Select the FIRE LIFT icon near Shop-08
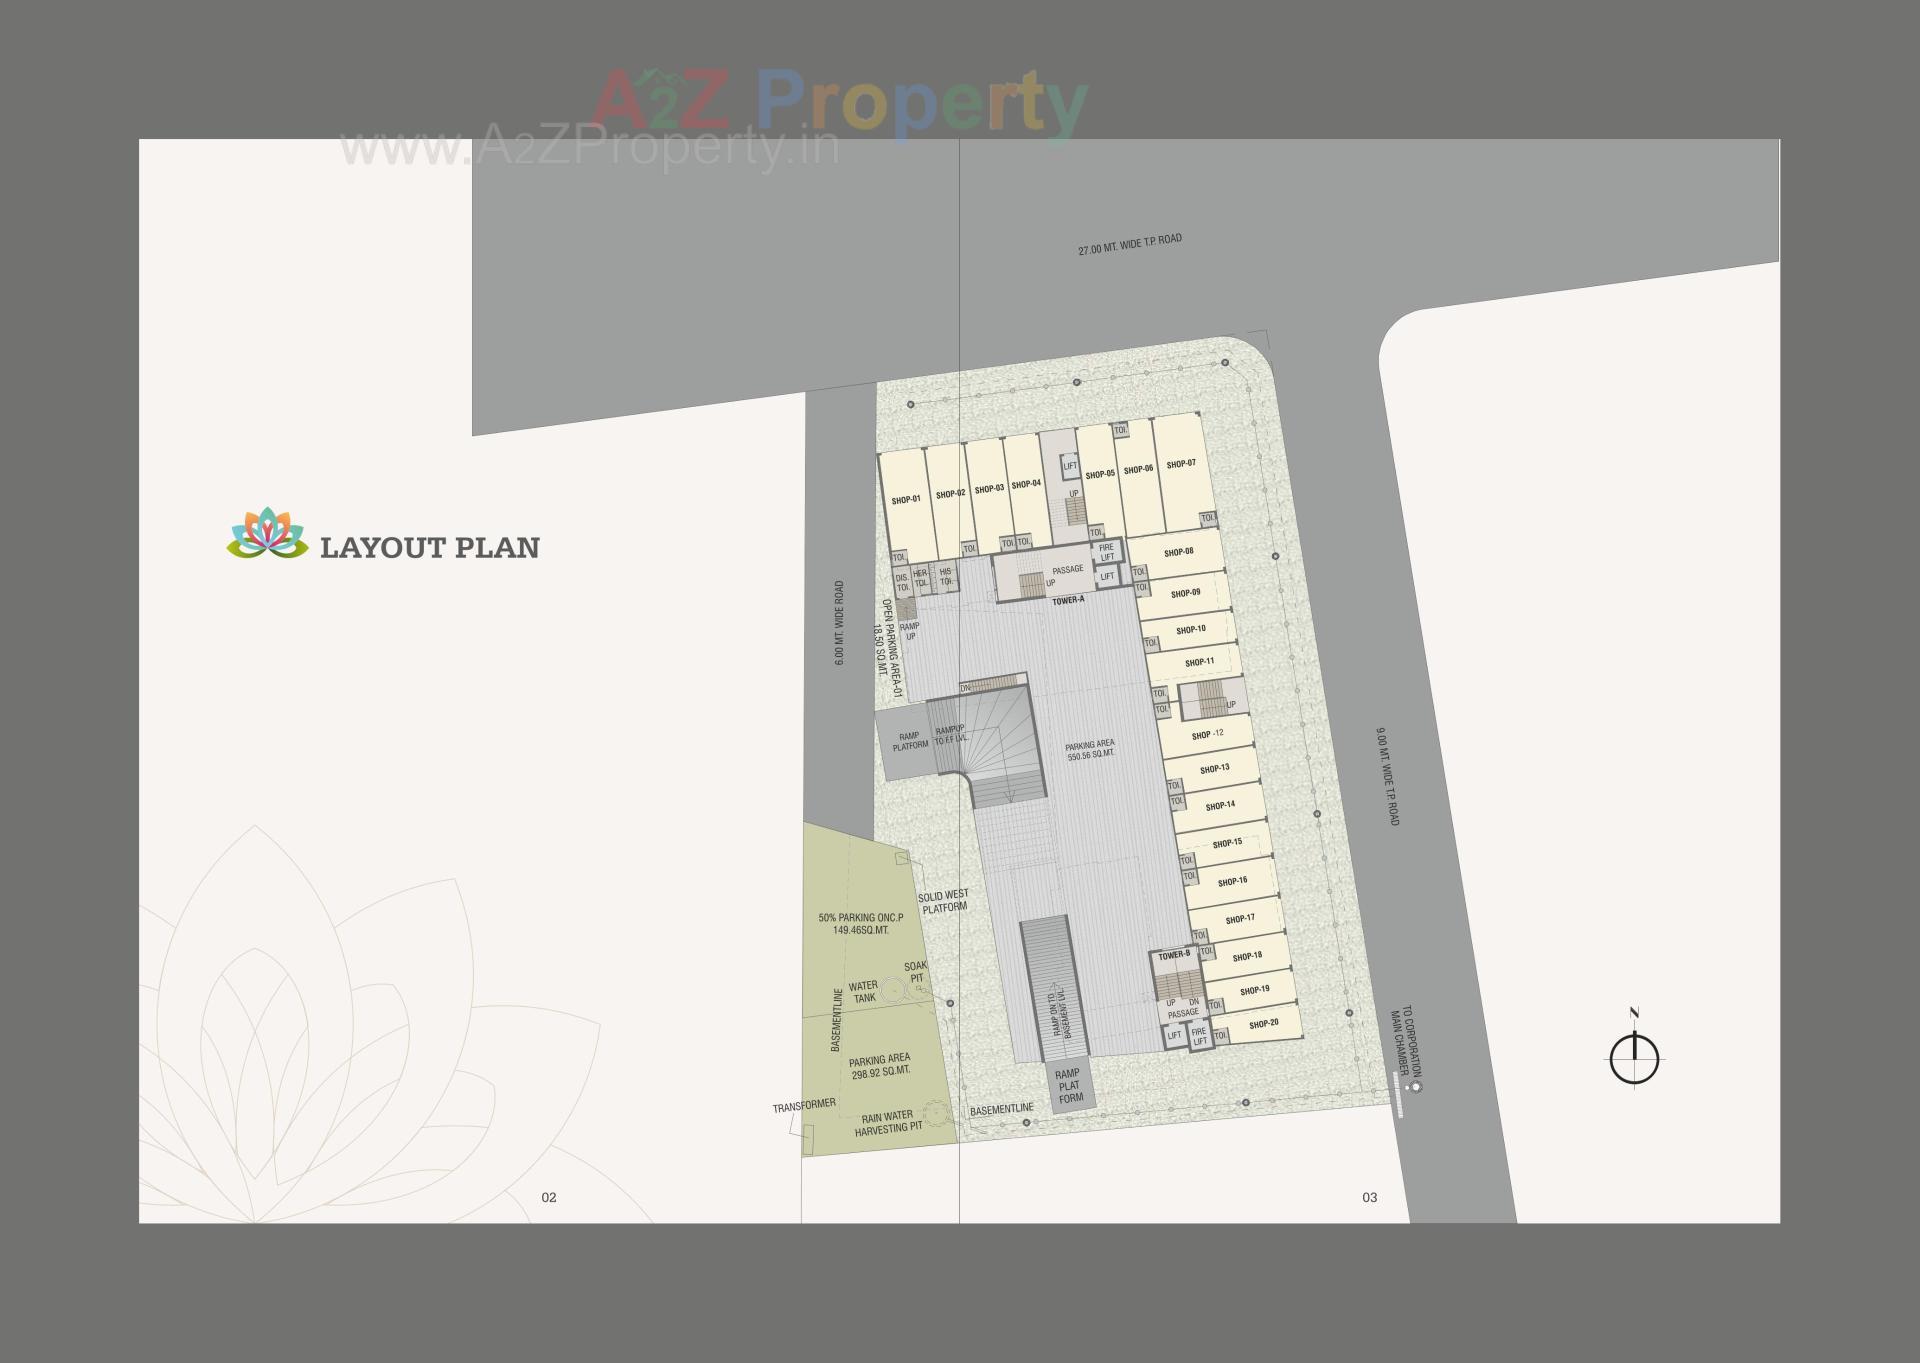Viewport: 1920px width, 1363px height. [1105, 550]
